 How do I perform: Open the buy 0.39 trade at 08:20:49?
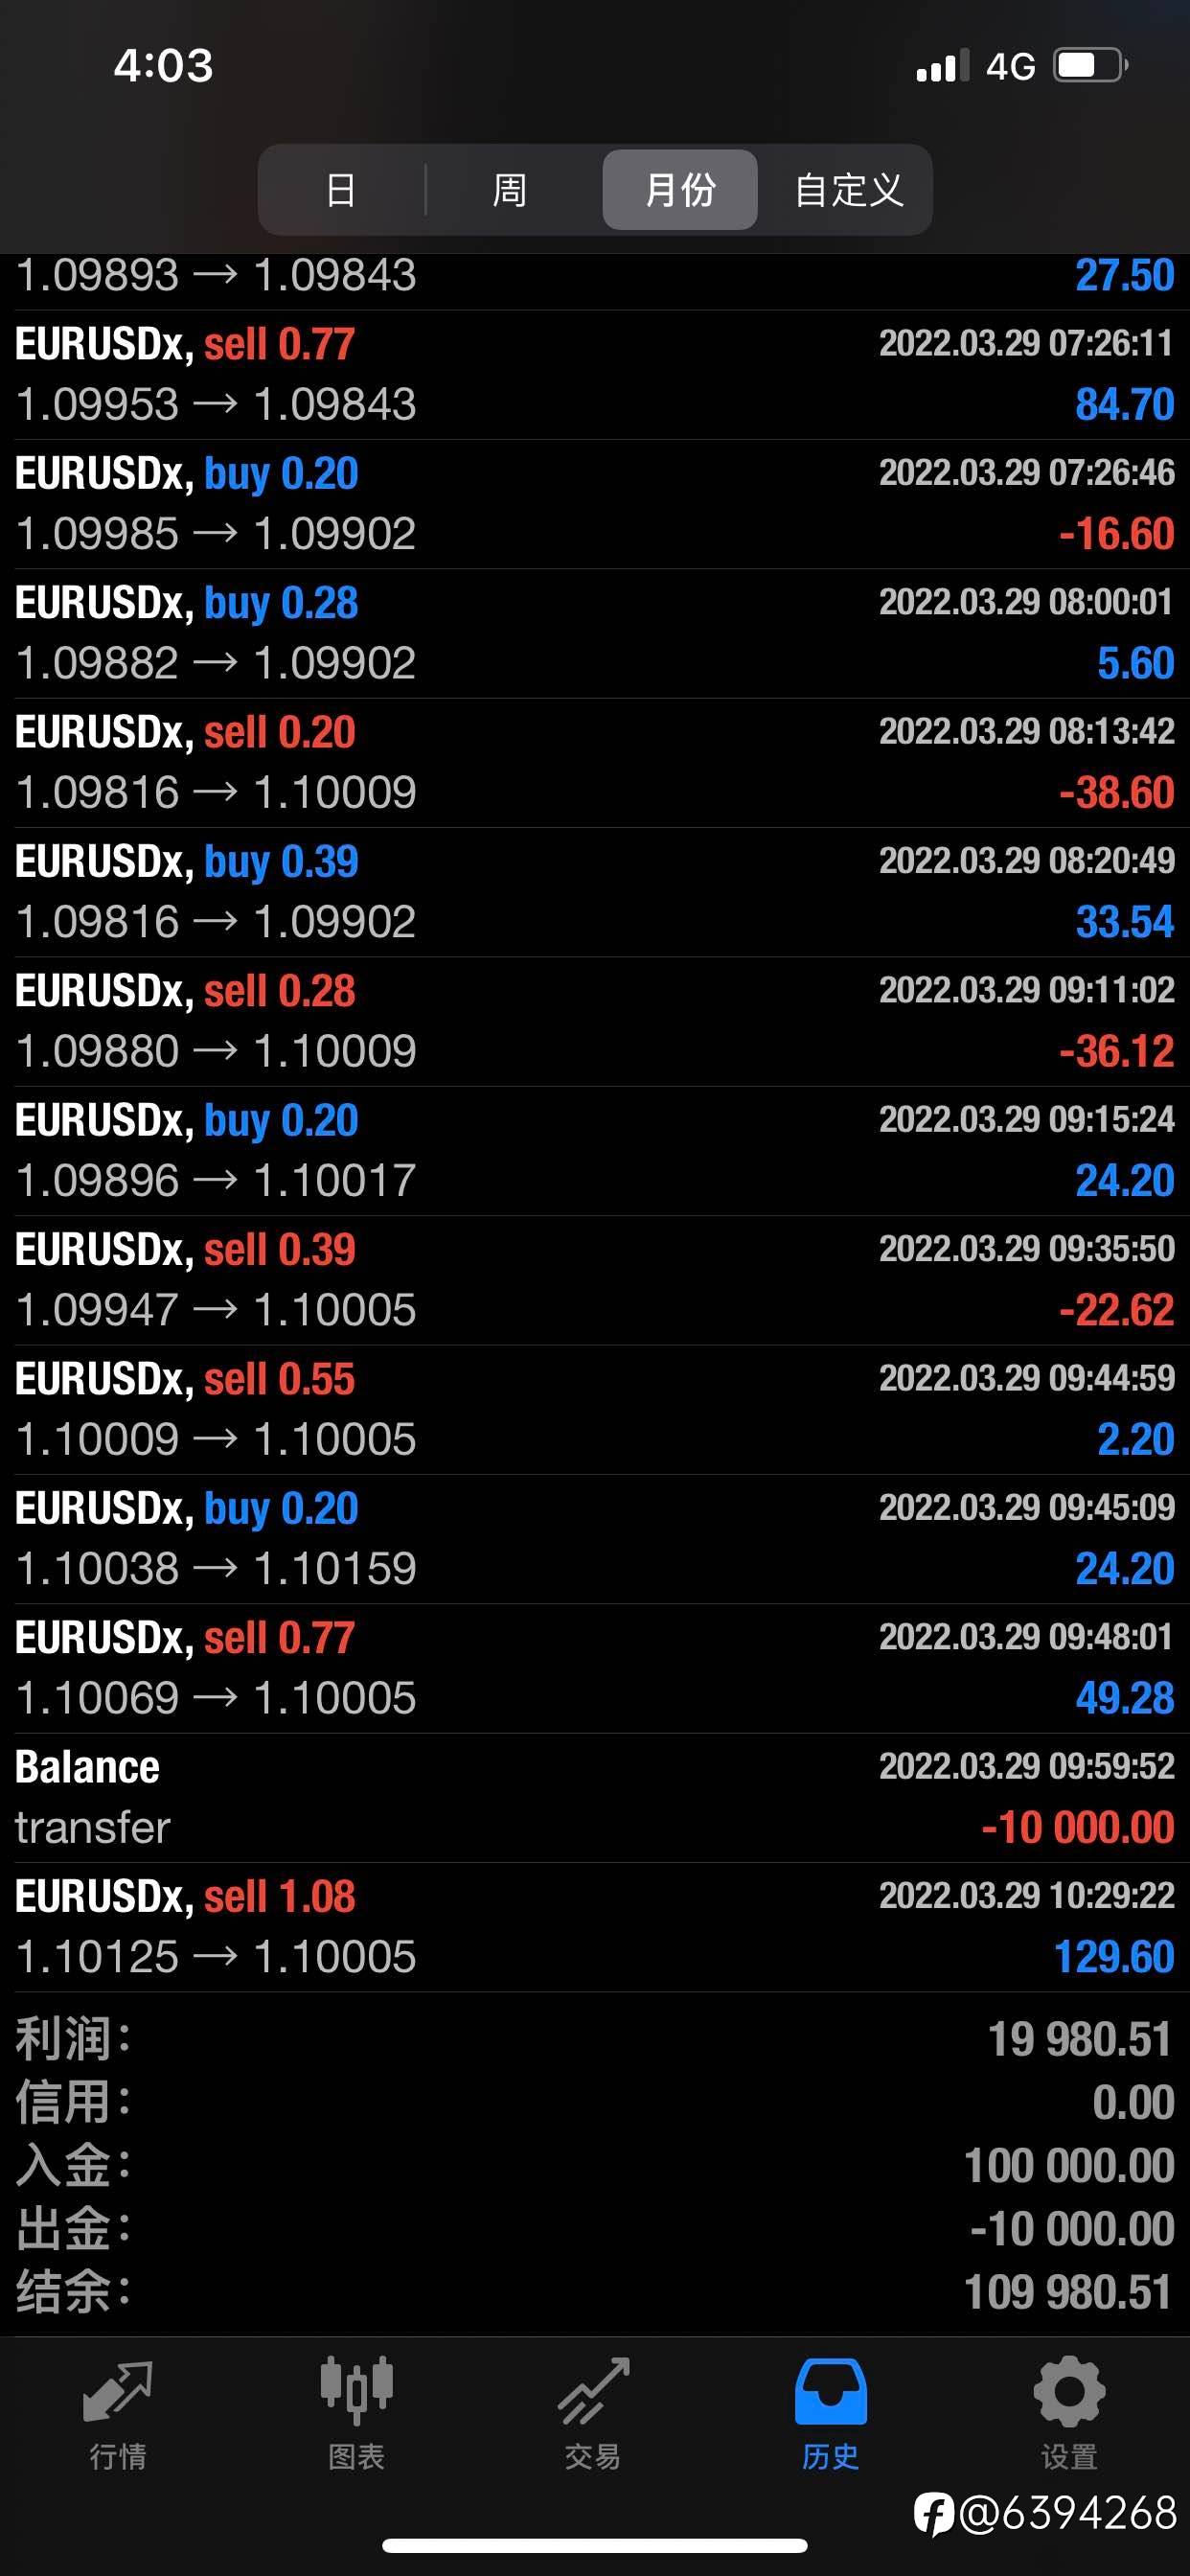[x=595, y=892]
